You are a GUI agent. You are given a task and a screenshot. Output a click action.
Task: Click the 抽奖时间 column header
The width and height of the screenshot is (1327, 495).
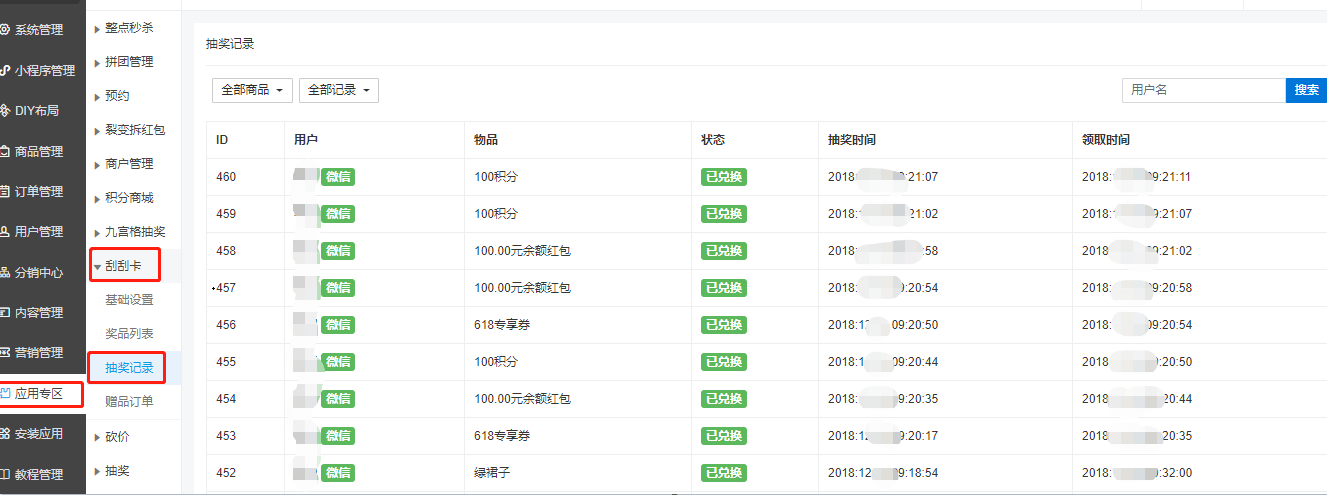tap(852, 140)
